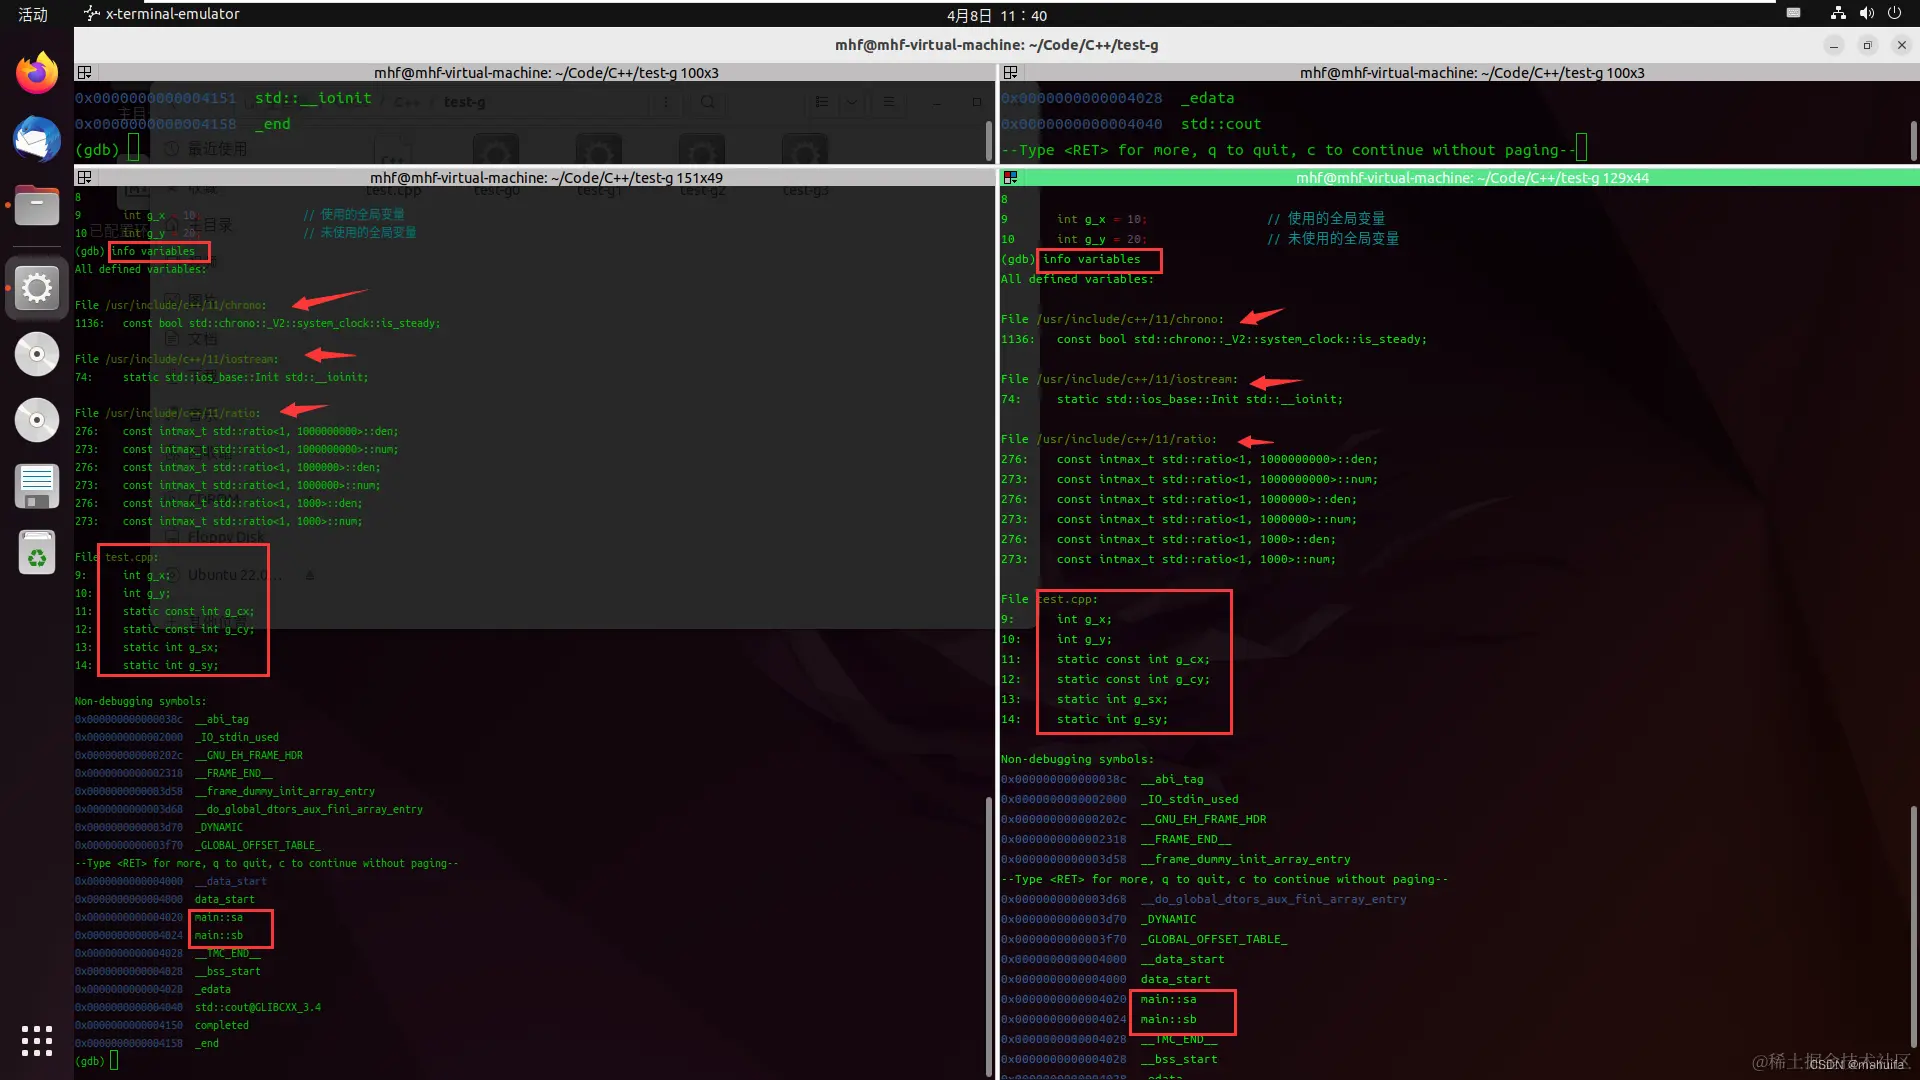Click 'std::chrono::_V2::system_clock::is_steady' in the 129x44 pane
Screen dimensions: 1920x1080
1277,339
